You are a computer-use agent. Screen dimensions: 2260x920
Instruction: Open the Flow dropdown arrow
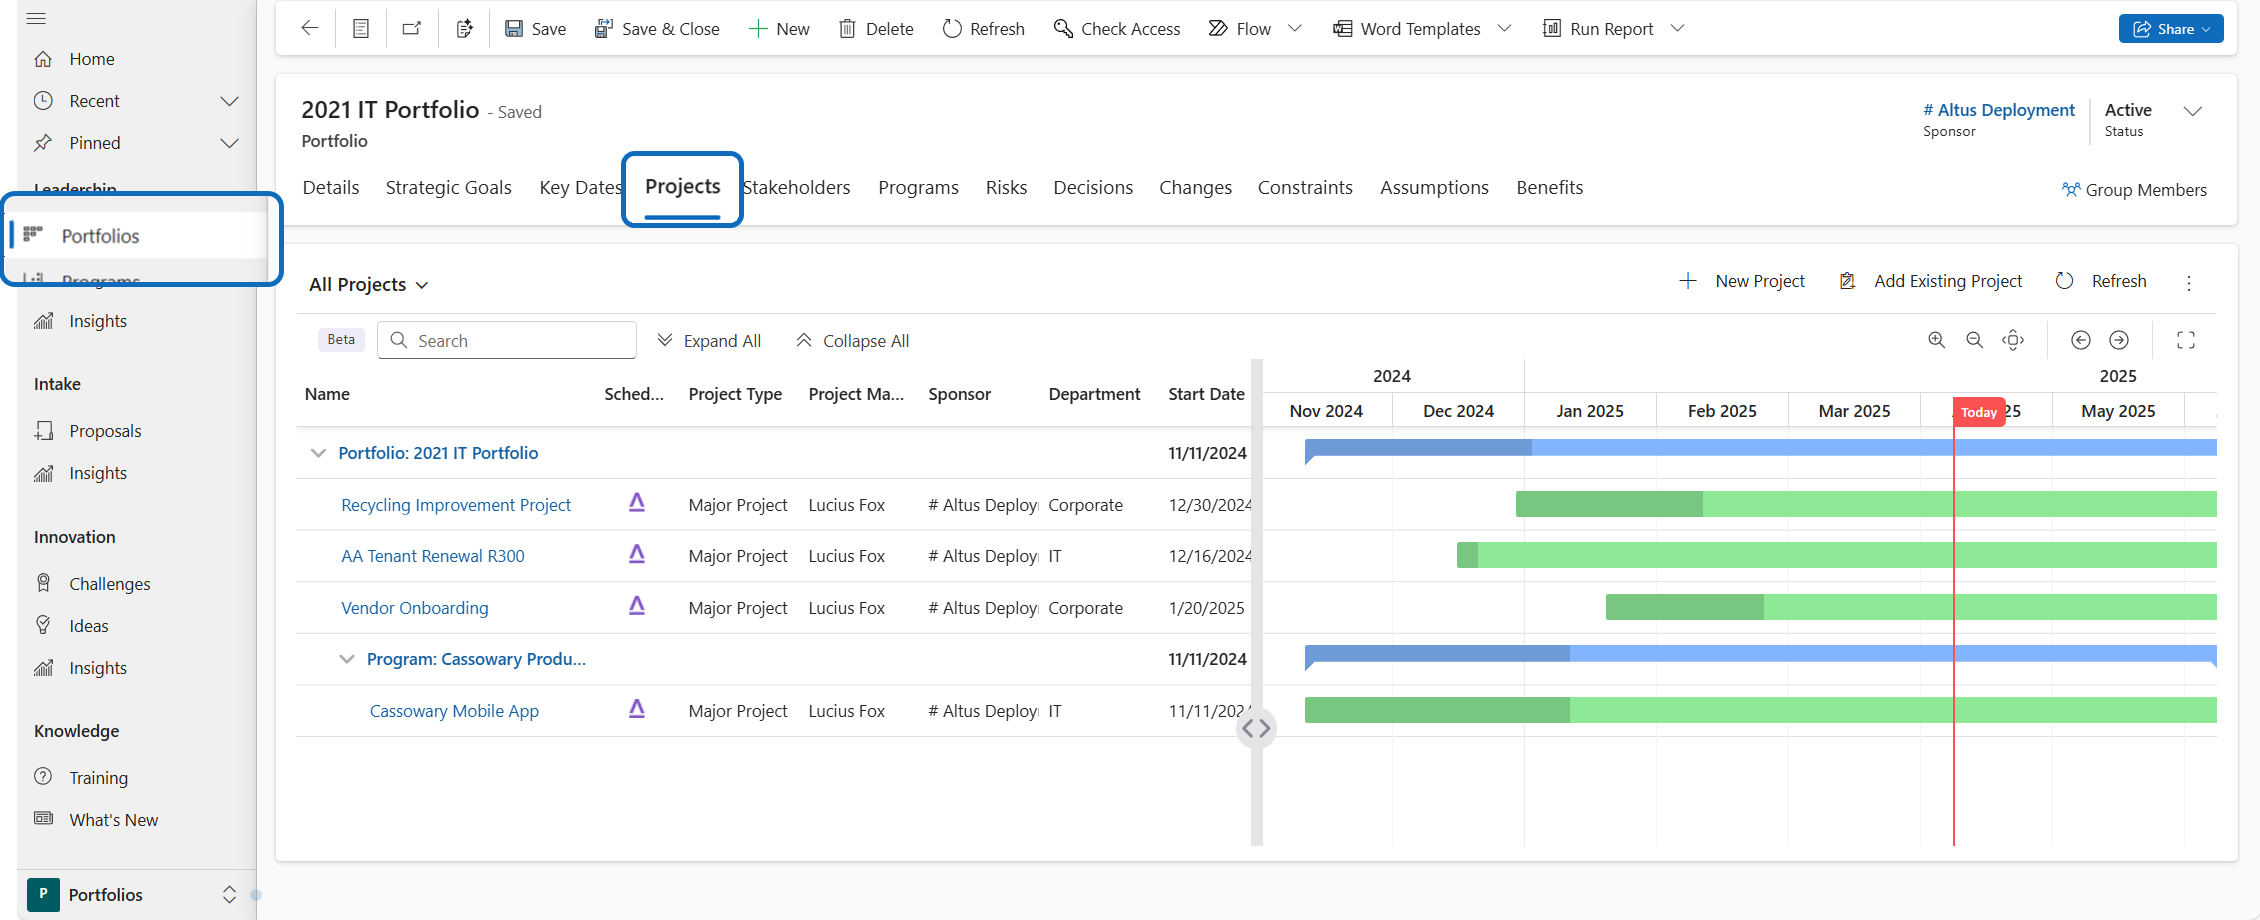1295,29
